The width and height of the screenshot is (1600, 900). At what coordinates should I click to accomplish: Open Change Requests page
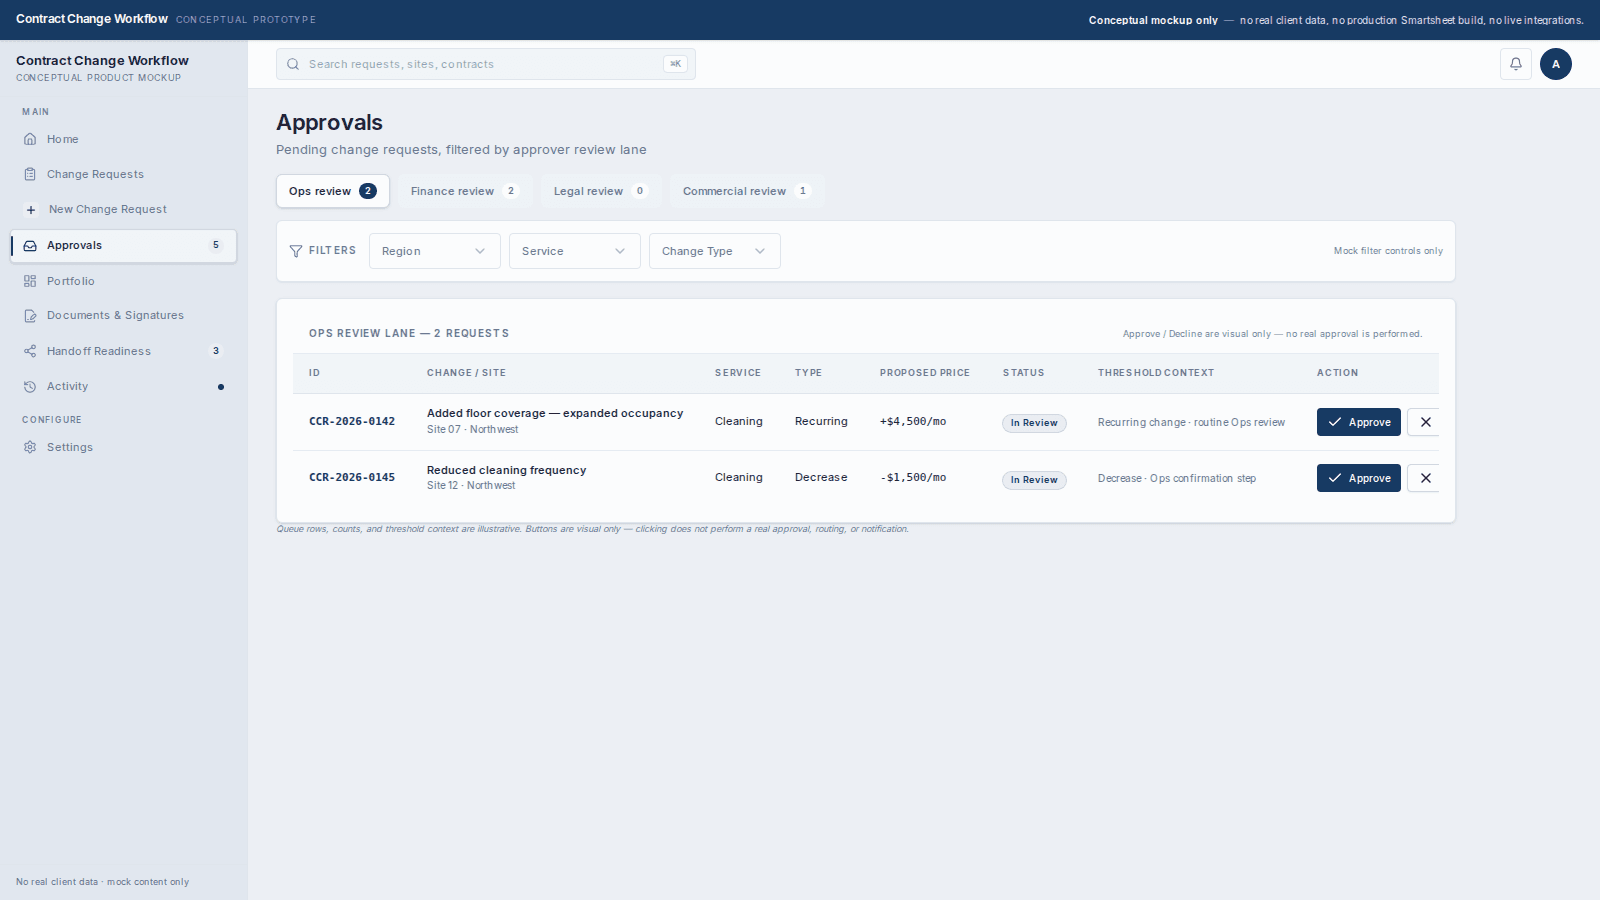124,174
